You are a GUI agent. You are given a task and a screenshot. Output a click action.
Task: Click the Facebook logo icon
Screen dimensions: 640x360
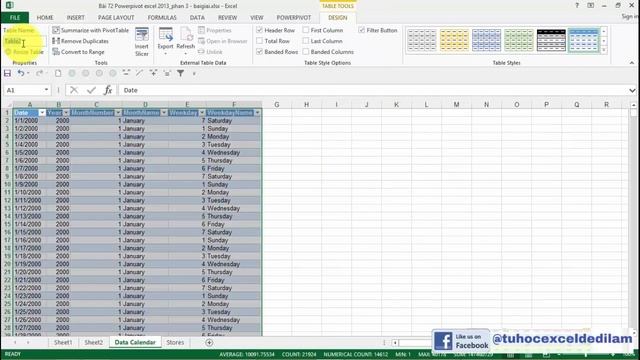pyautogui.click(x=443, y=341)
